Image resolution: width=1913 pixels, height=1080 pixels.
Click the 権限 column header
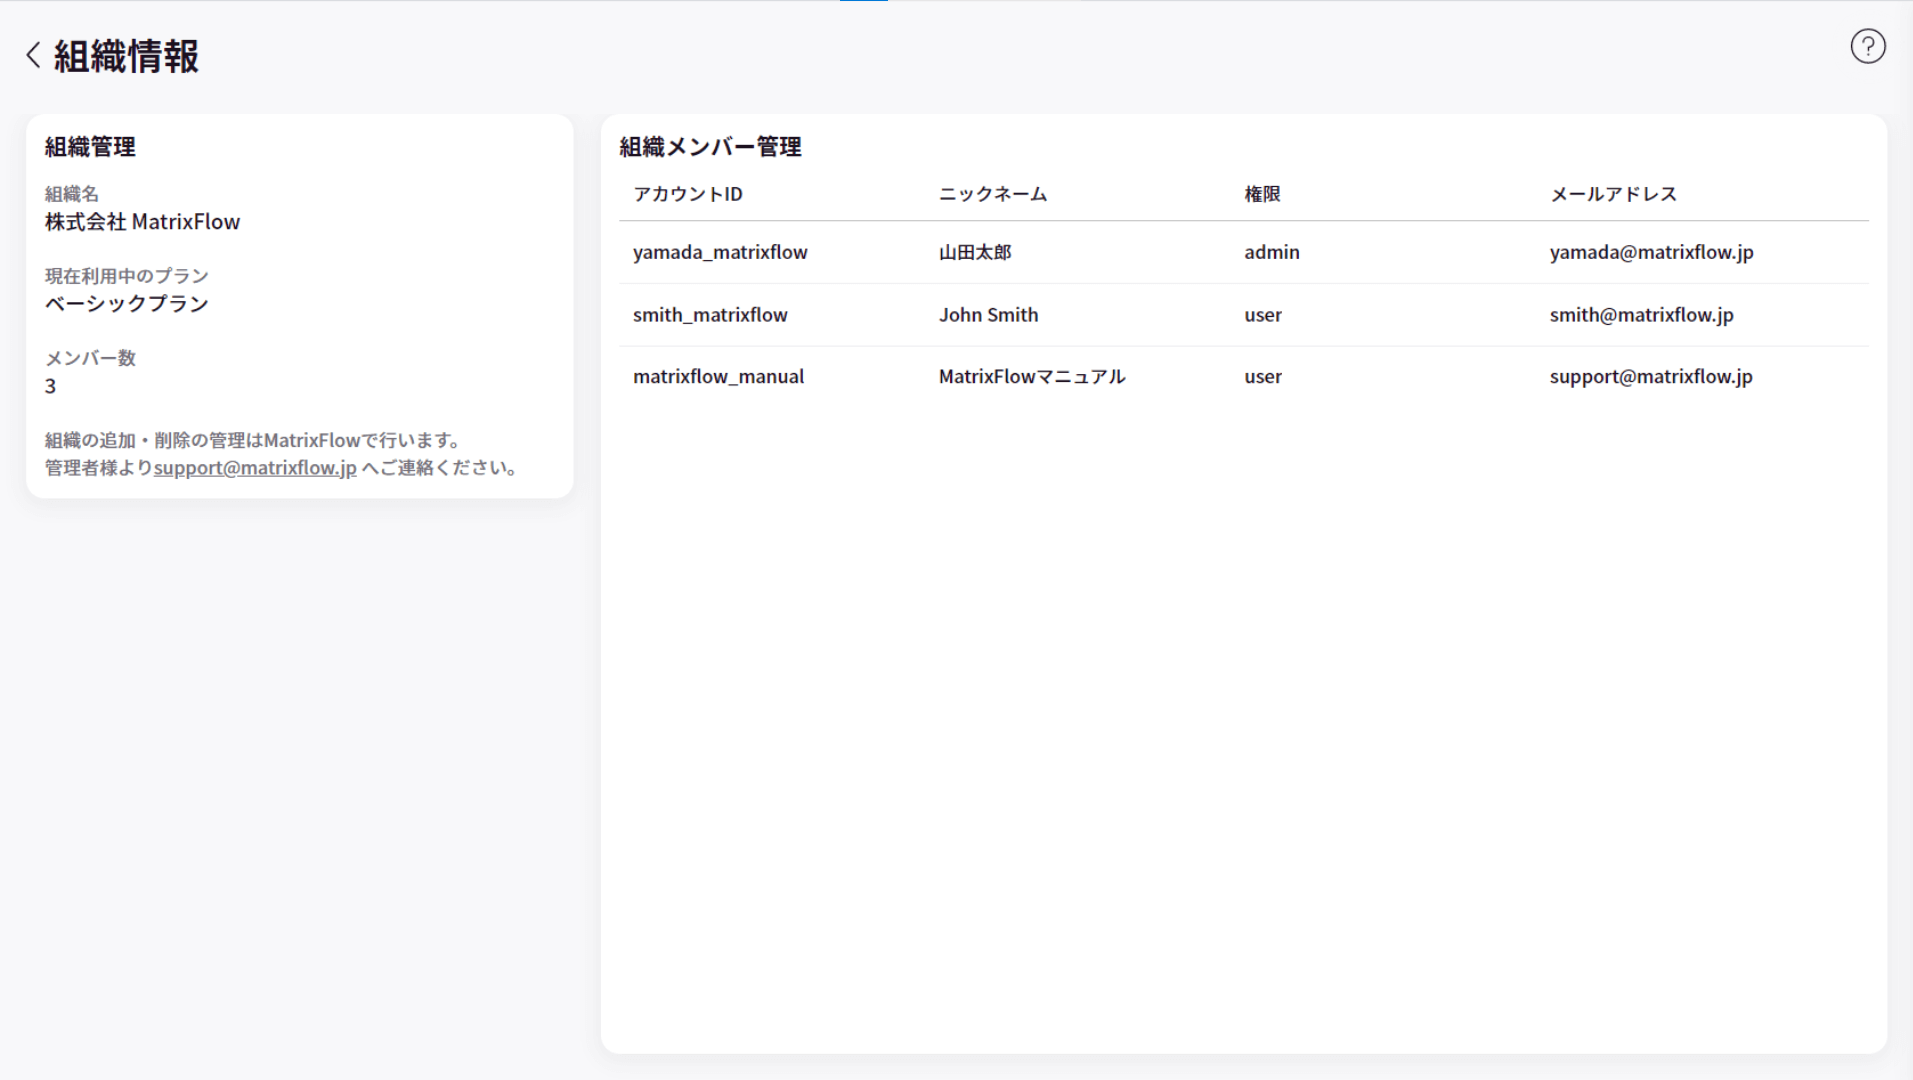click(x=1262, y=194)
